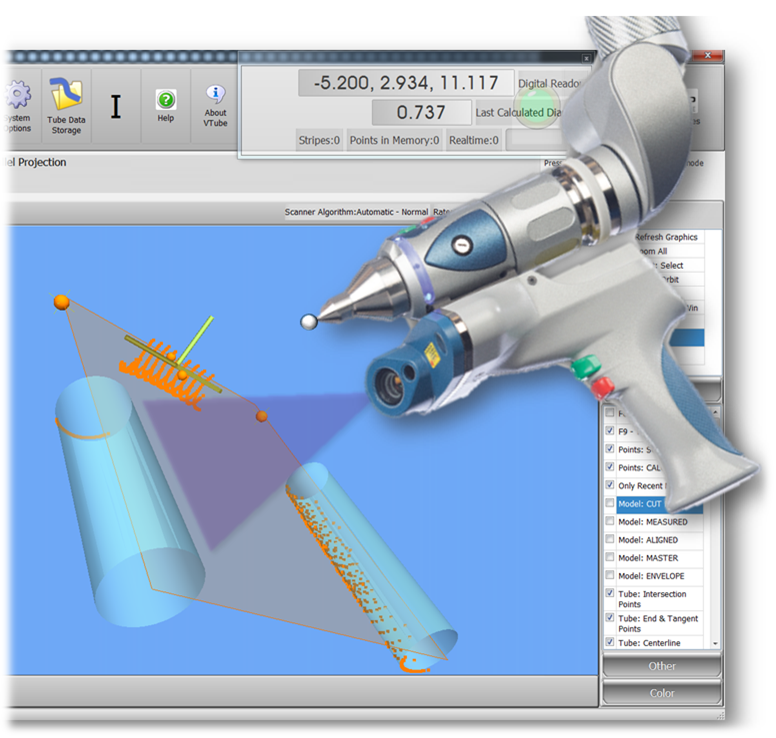Expand the Color panel section
Viewport: 776px width, 738px height.
661,692
